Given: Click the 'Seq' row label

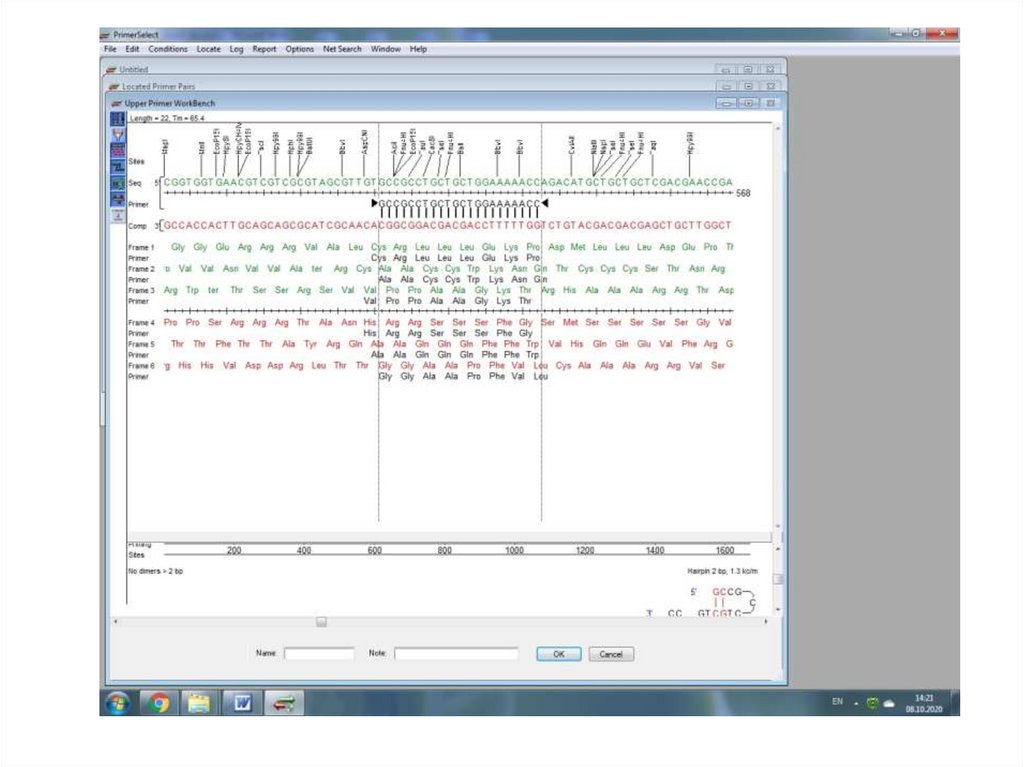Looking at the screenshot, I should coord(135,183).
